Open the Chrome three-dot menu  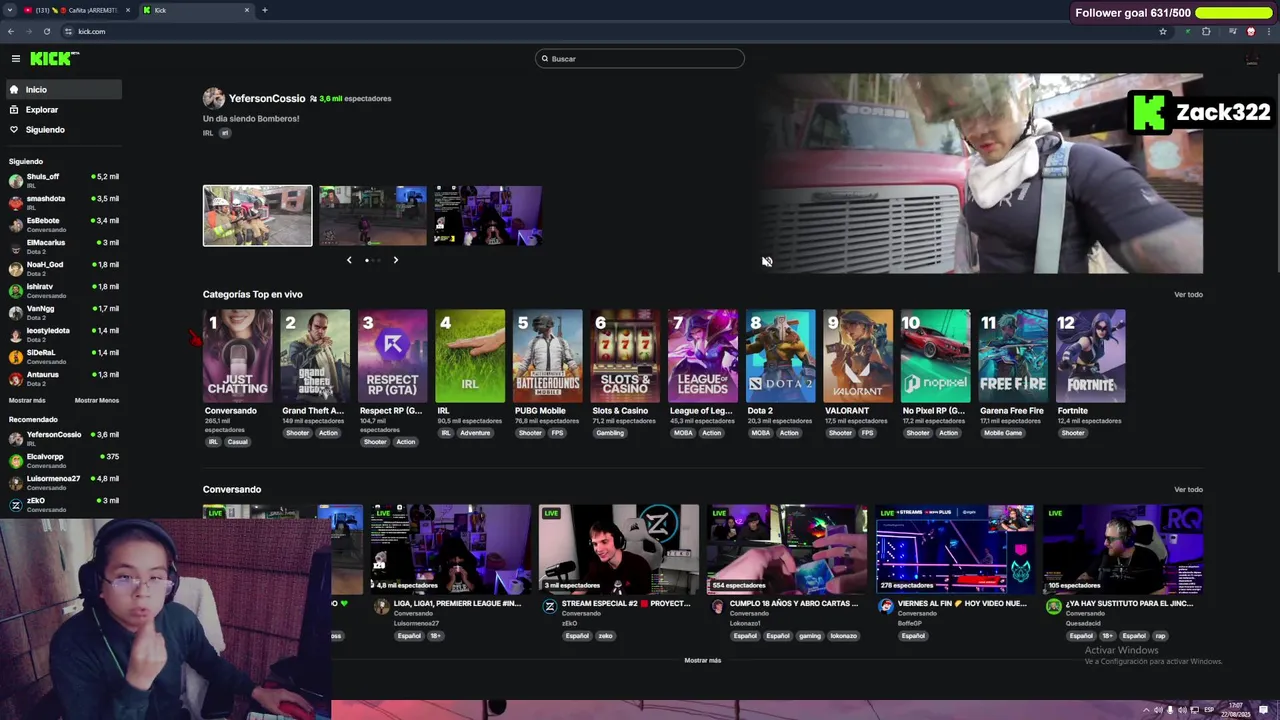[1269, 31]
